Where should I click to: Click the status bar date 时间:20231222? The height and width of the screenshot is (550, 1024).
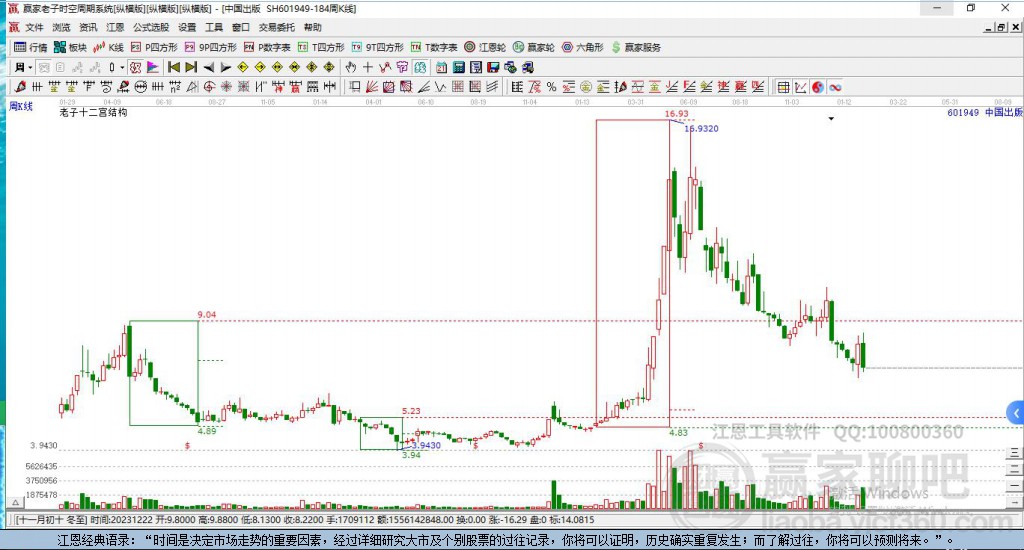pos(120,520)
